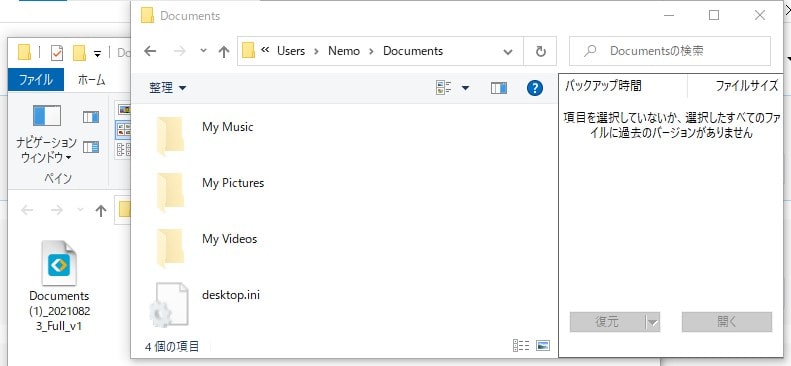791x366 pixels.
Task: Click the up arrow in Documents dialog
Action: pos(223,51)
